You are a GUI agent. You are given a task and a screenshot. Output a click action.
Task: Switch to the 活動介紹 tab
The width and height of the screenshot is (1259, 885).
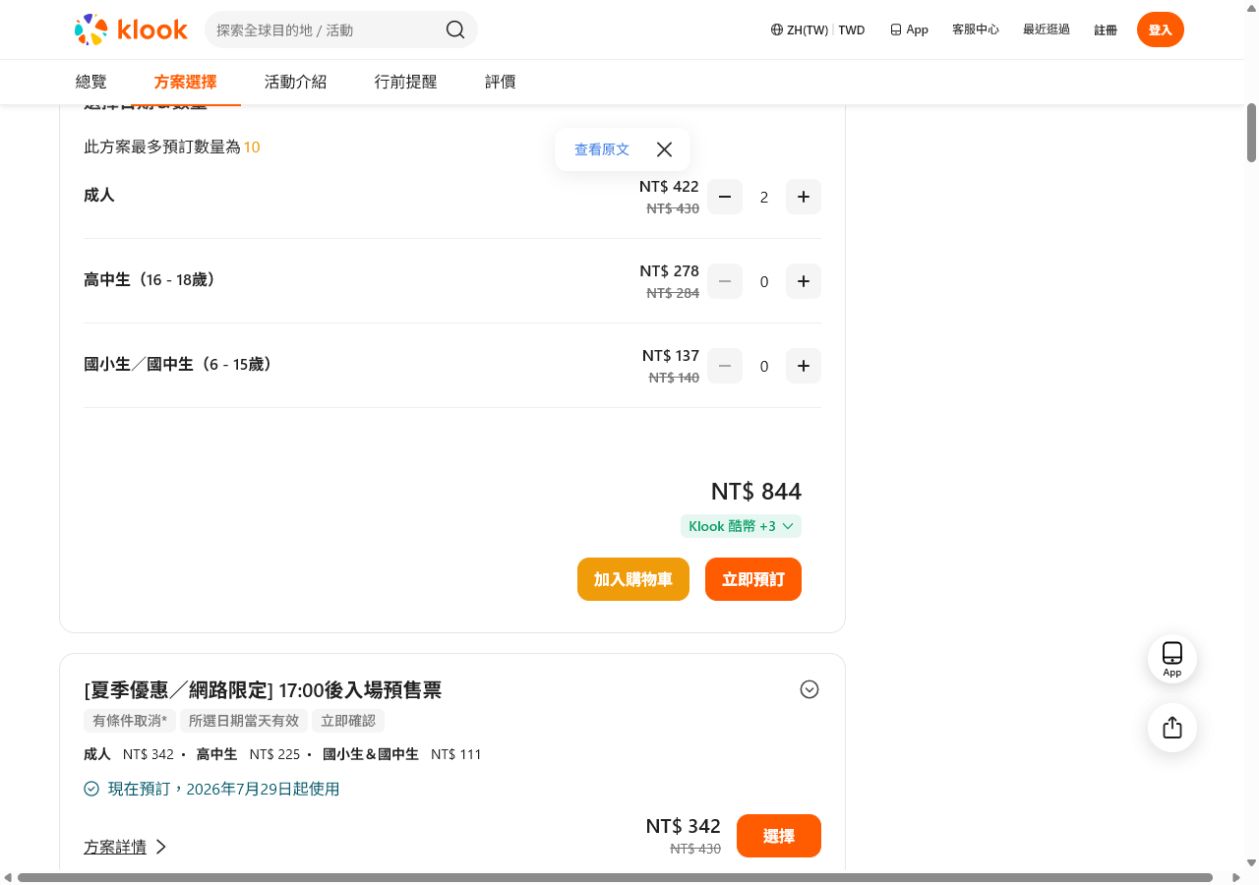click(x=295, y=82)
